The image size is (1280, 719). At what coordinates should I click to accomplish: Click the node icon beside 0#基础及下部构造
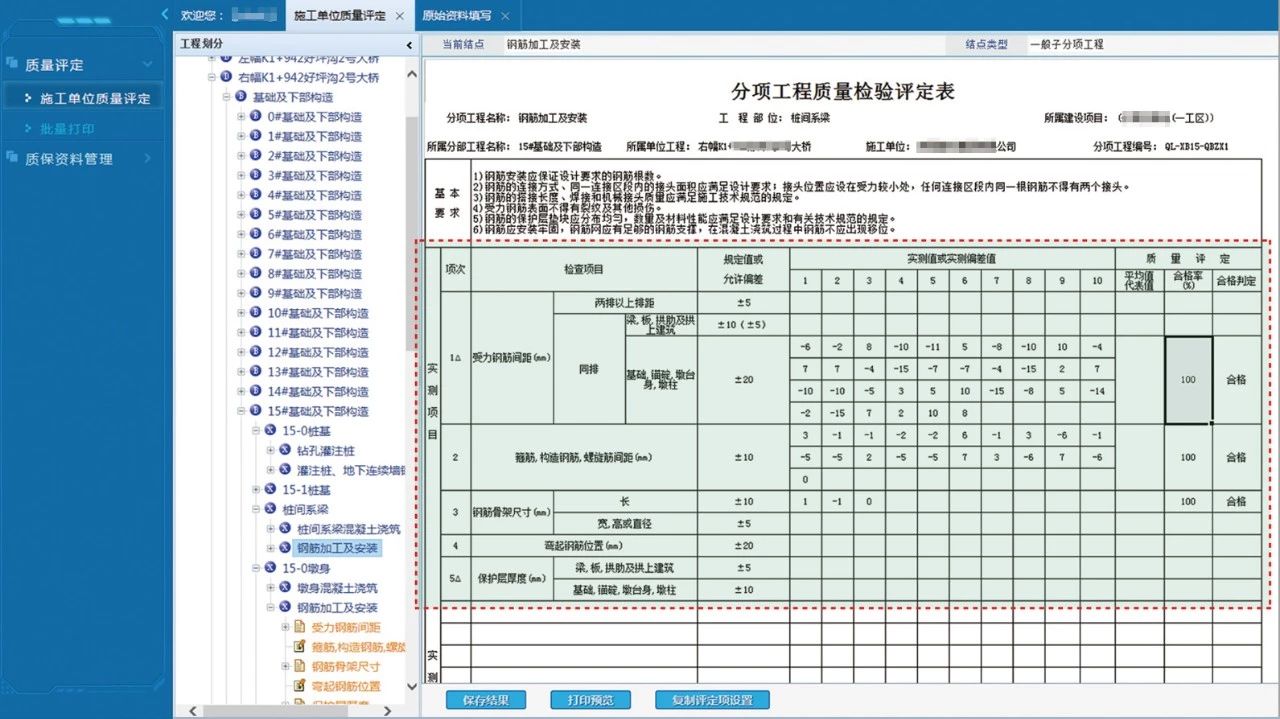click(256, 116)
